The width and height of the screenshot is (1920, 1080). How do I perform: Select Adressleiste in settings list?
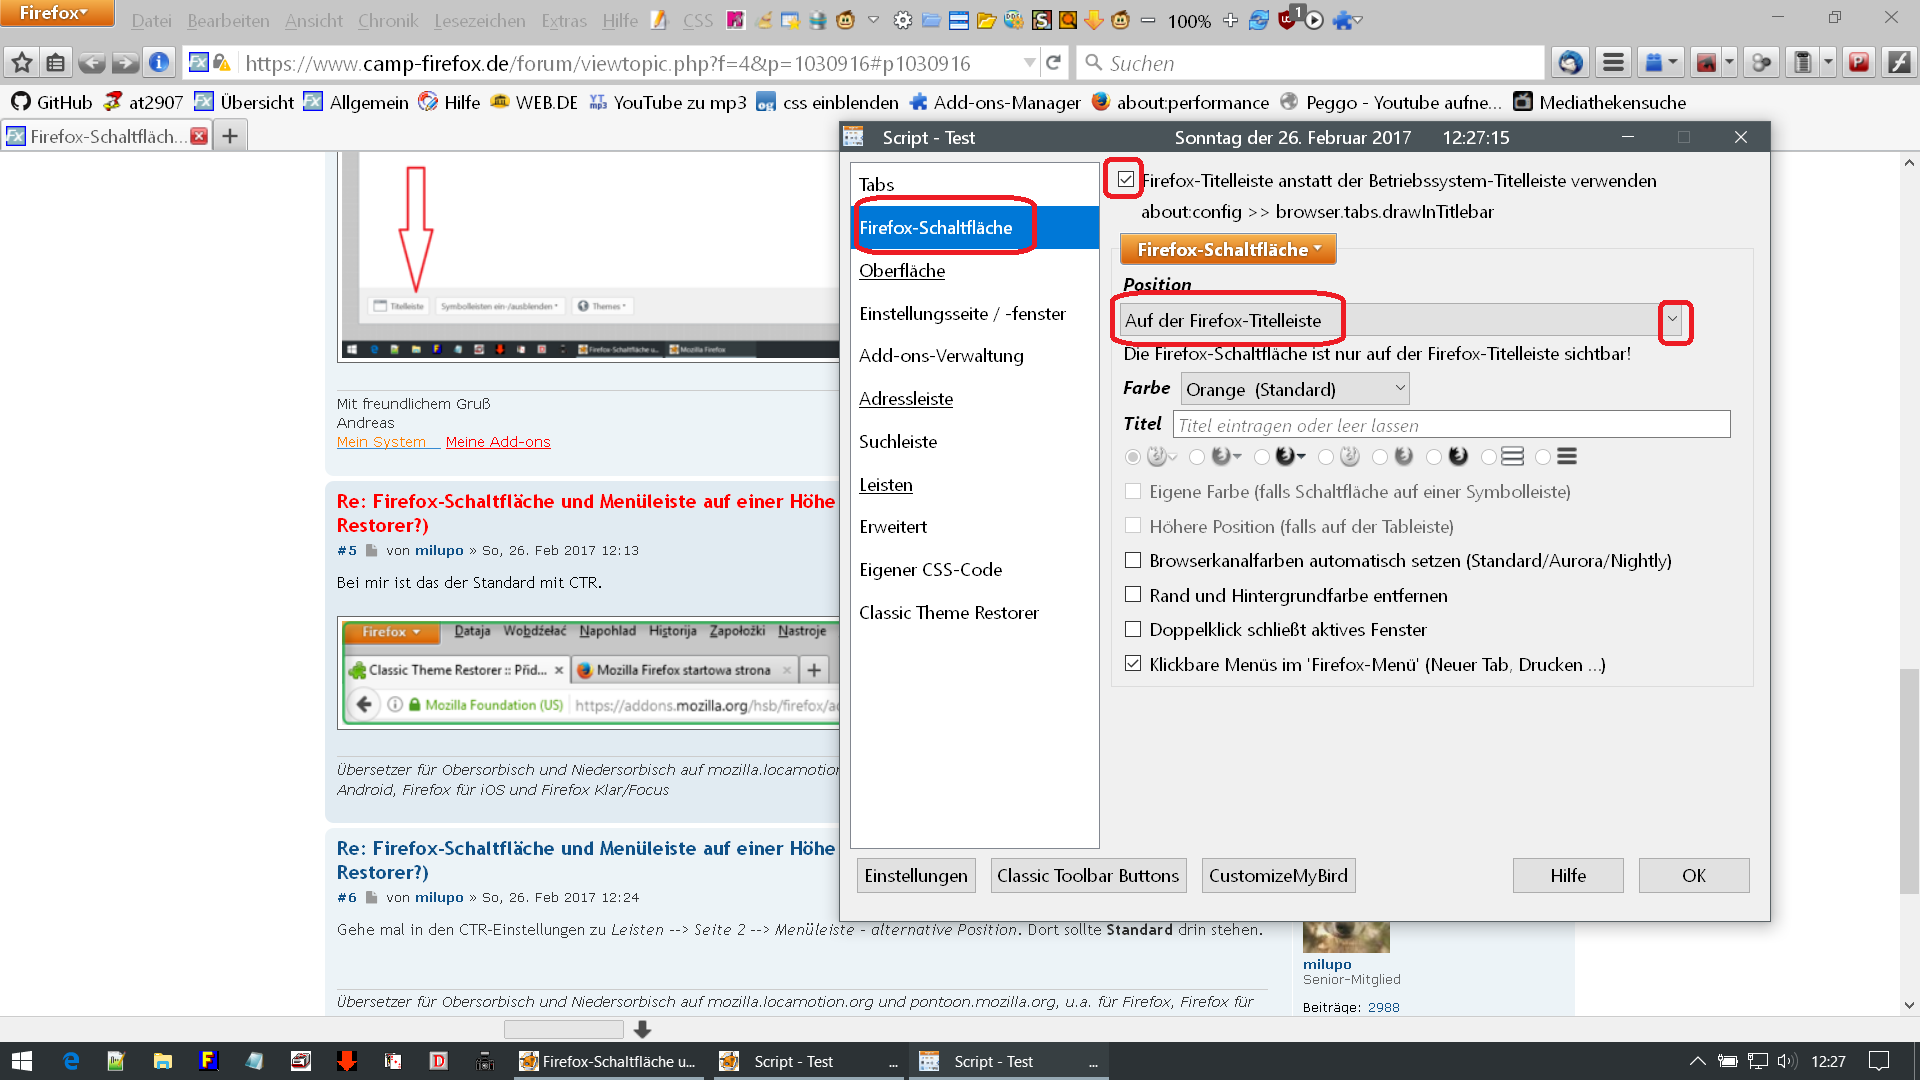[906, 399]
